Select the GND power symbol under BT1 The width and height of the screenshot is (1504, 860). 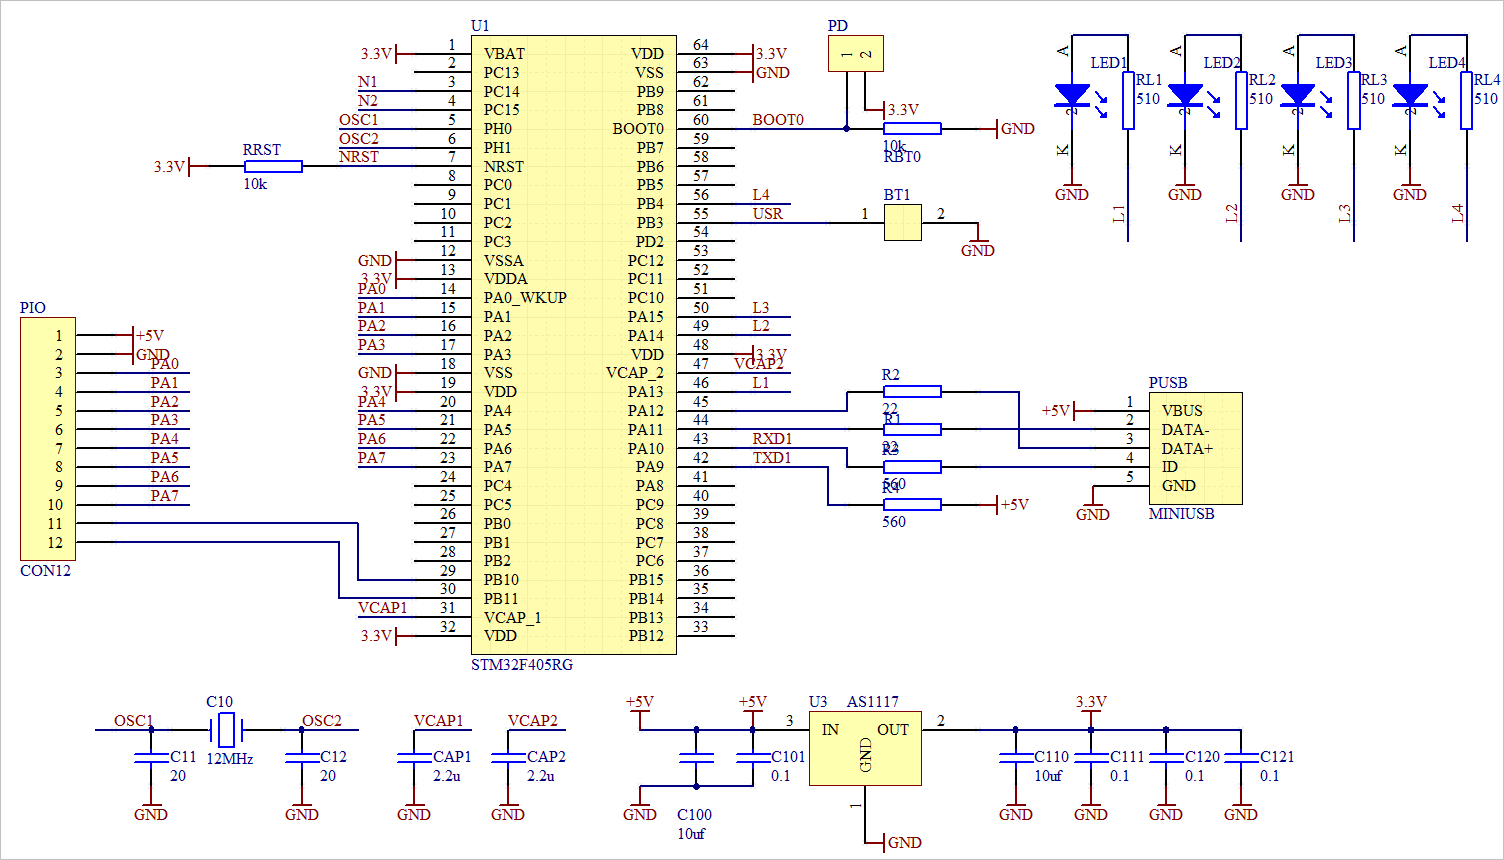pos(977,244)
